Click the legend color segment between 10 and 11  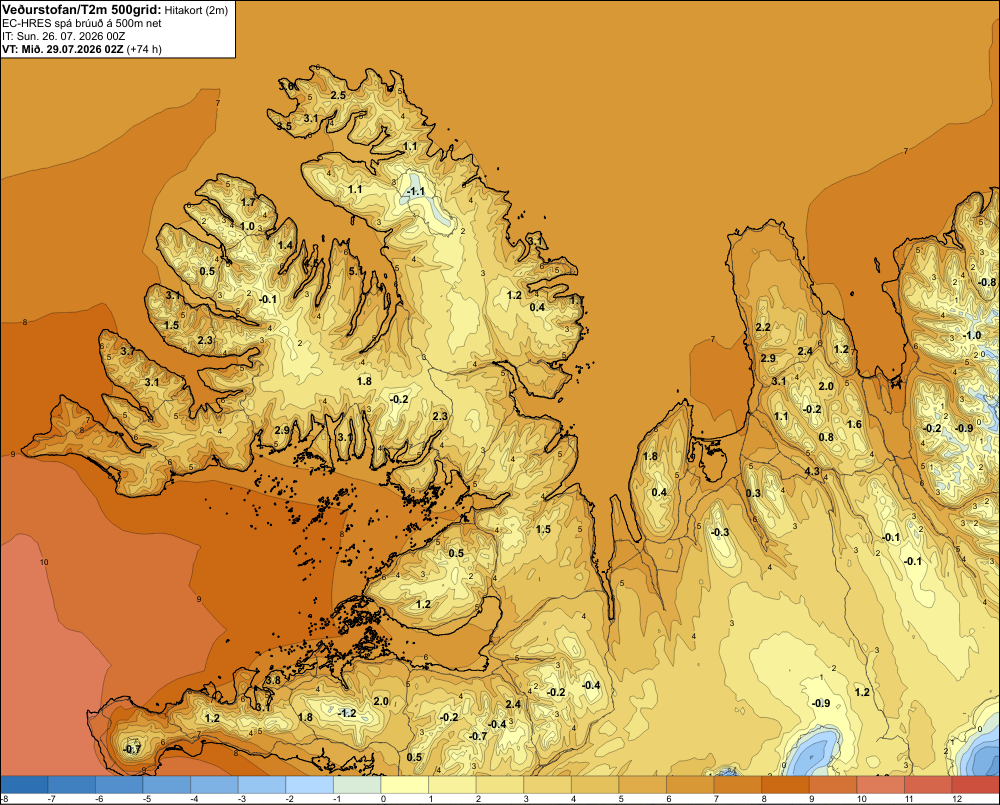881,784
